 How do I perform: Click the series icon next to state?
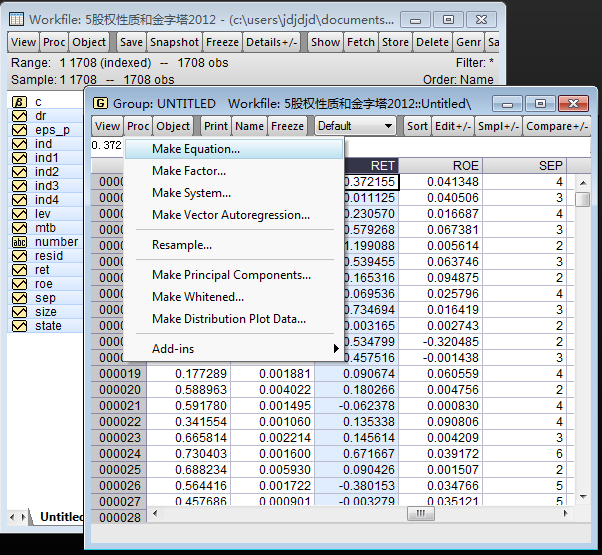[19, 326]
